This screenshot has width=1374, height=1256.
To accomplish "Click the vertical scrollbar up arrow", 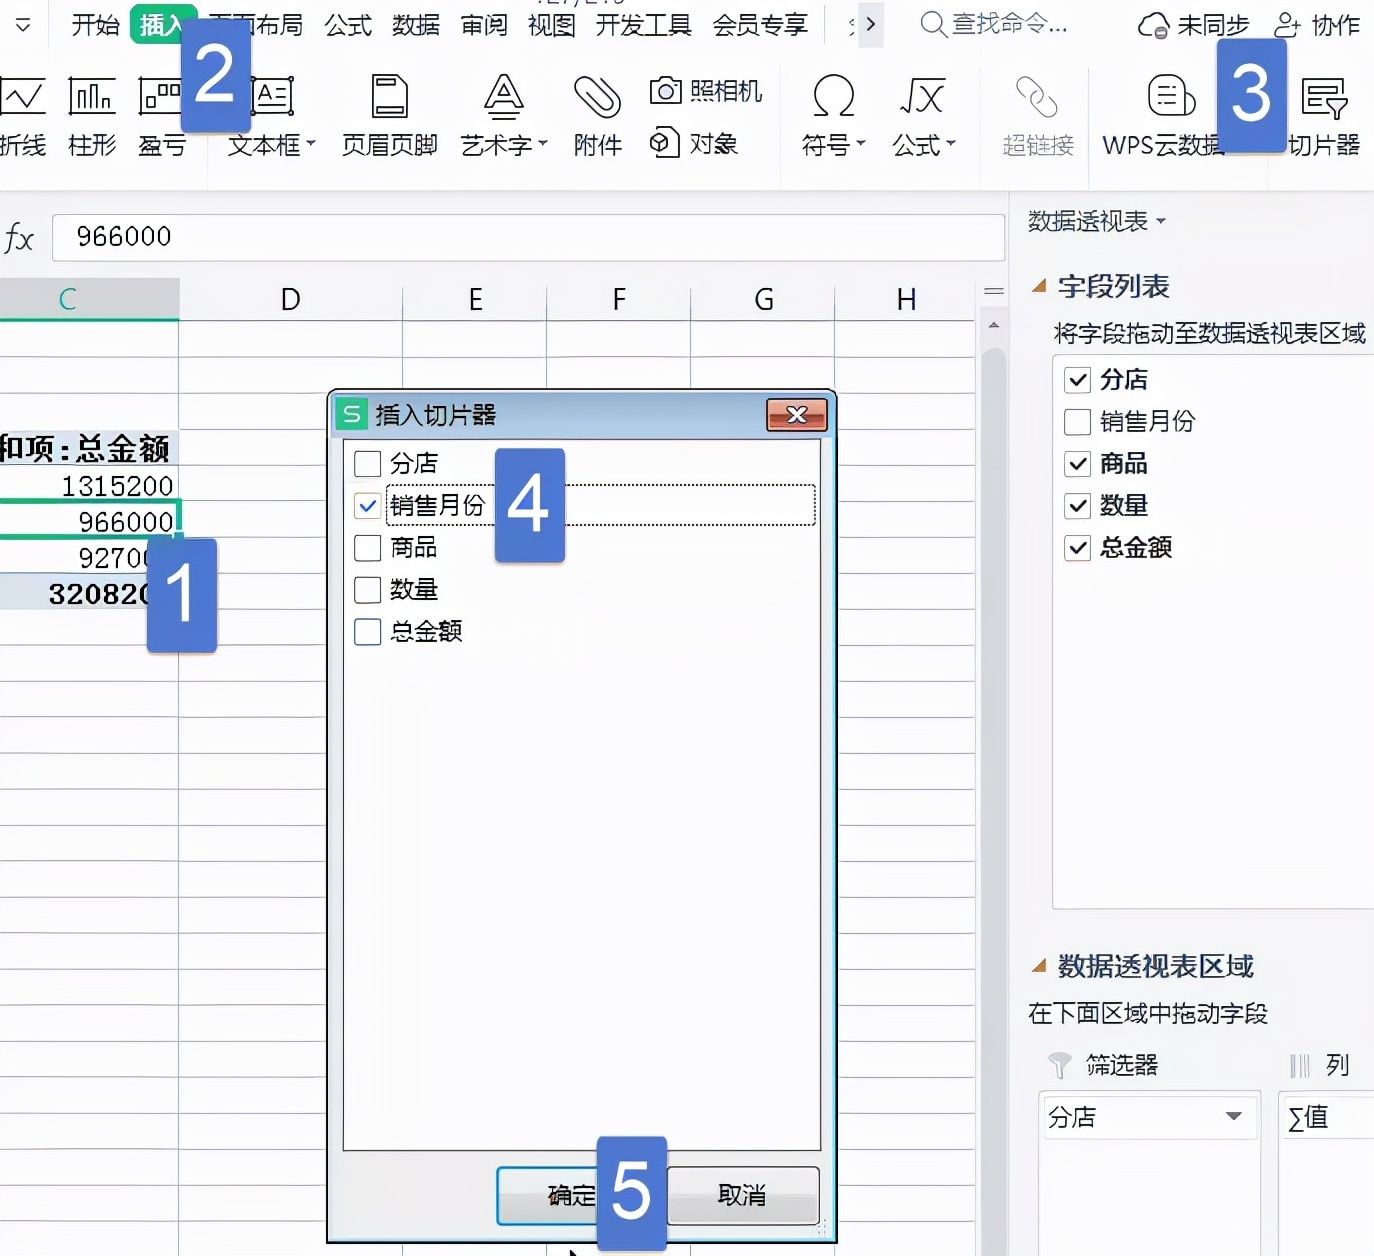I will point(993,326).
